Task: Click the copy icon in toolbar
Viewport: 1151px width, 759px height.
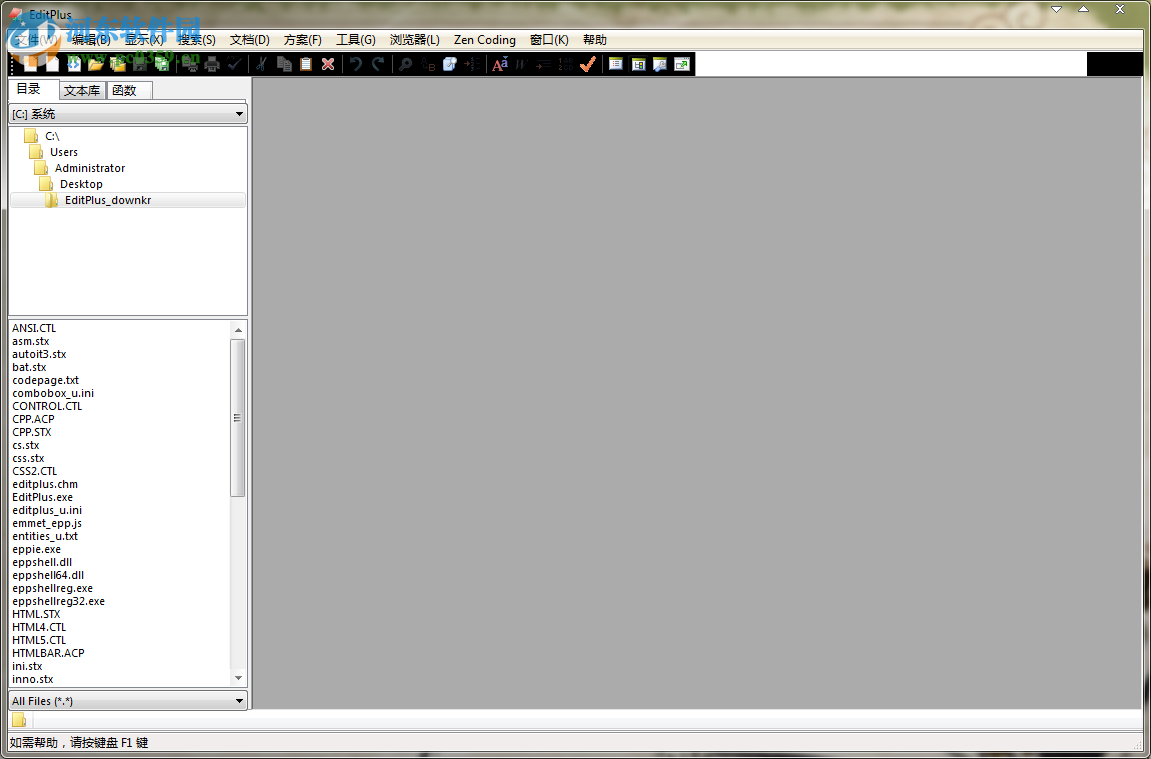Action: tap(284, 65)
